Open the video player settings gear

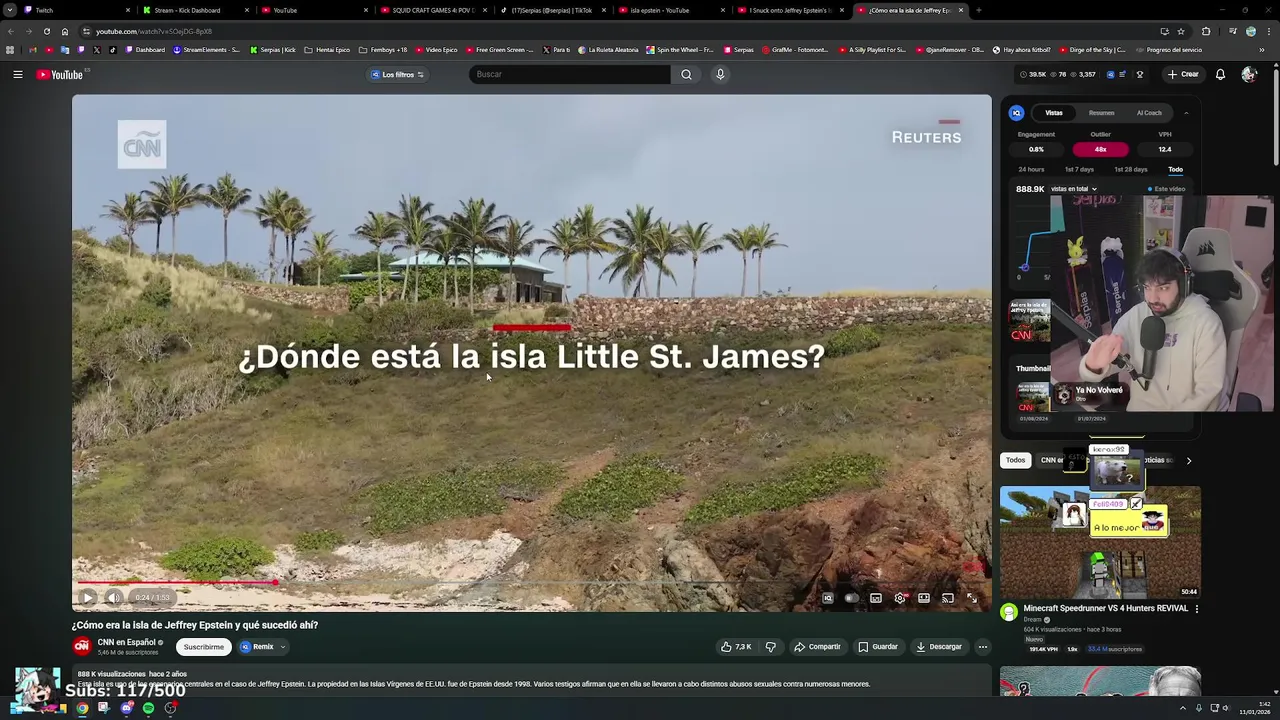point(900,598)
